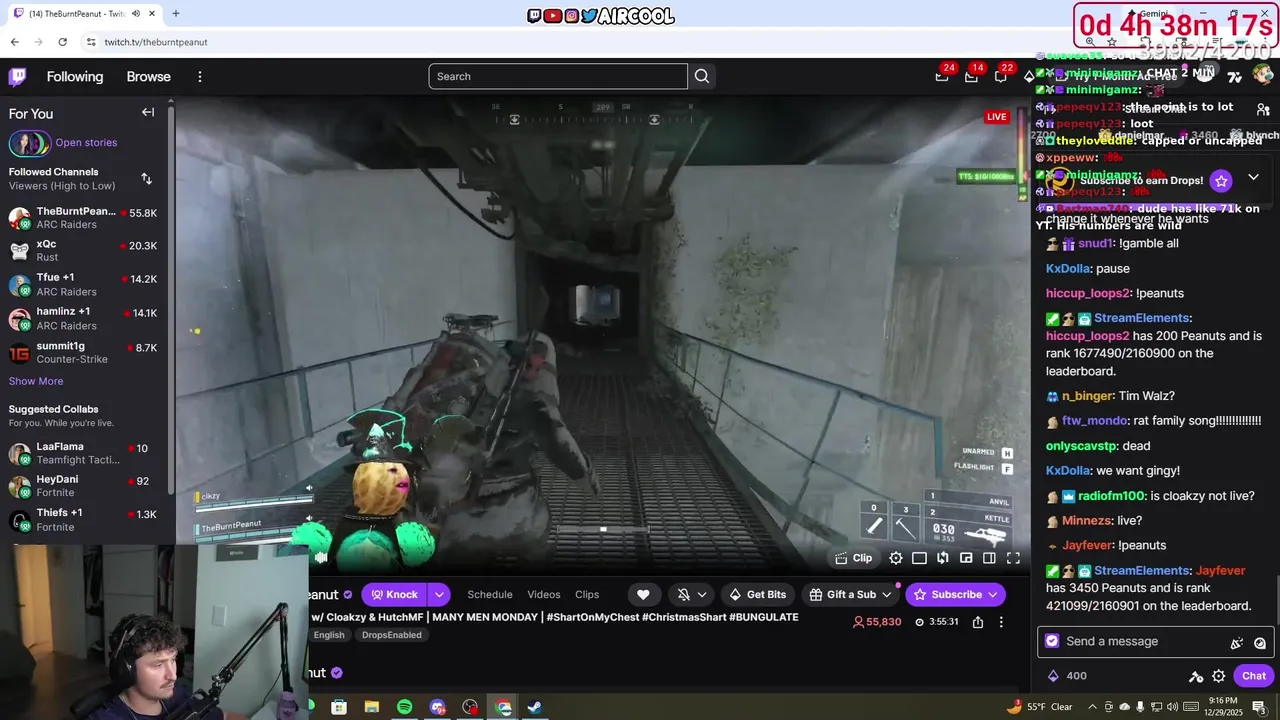1280x720 pixels.
Task: Click the Get Bits diamond icon in top bar
Action: [x=1029, y=77]
